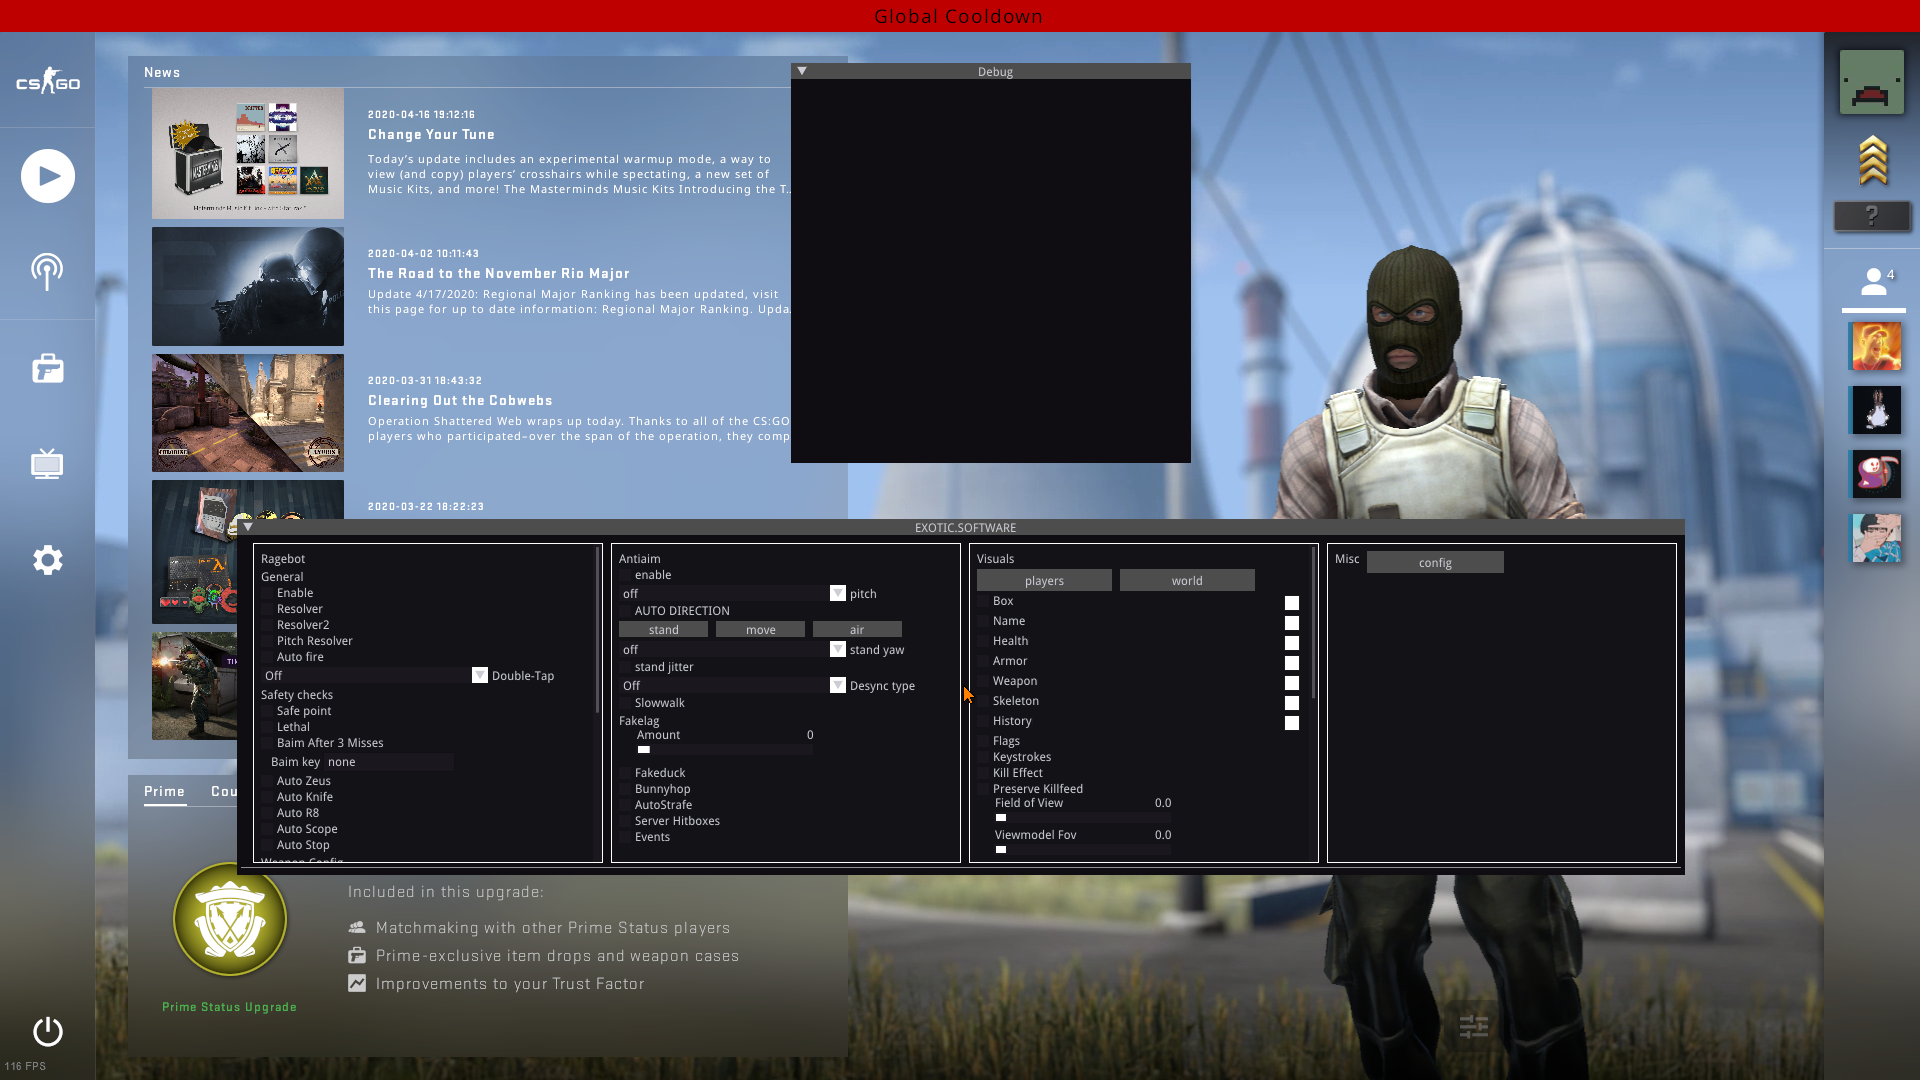Image resolution: width=1920 pixels, height=1080 pixels.
Task: Click the config button in Misc
Action: click(1434, 562)
